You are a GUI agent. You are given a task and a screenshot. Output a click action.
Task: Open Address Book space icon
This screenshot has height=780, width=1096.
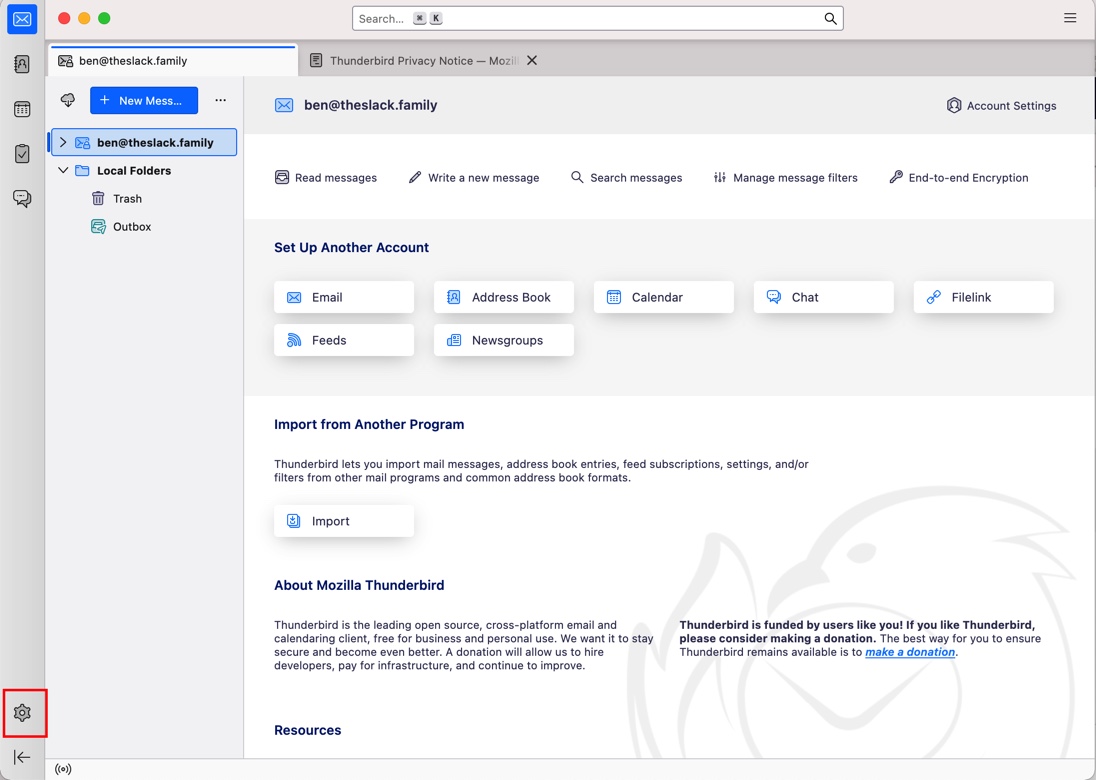(22, 64)
